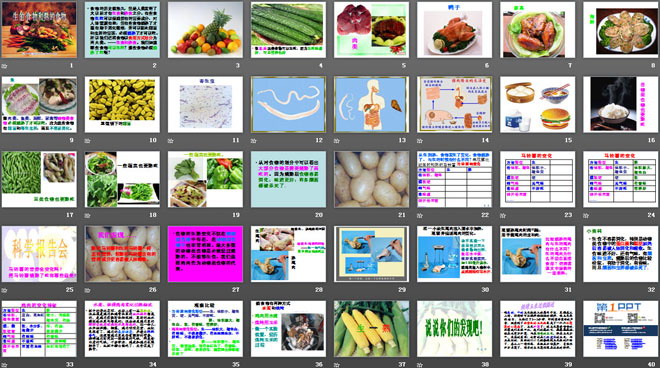Select slide 12 showing the white tapeworm
660x368 pixels.
pos(288,104)
